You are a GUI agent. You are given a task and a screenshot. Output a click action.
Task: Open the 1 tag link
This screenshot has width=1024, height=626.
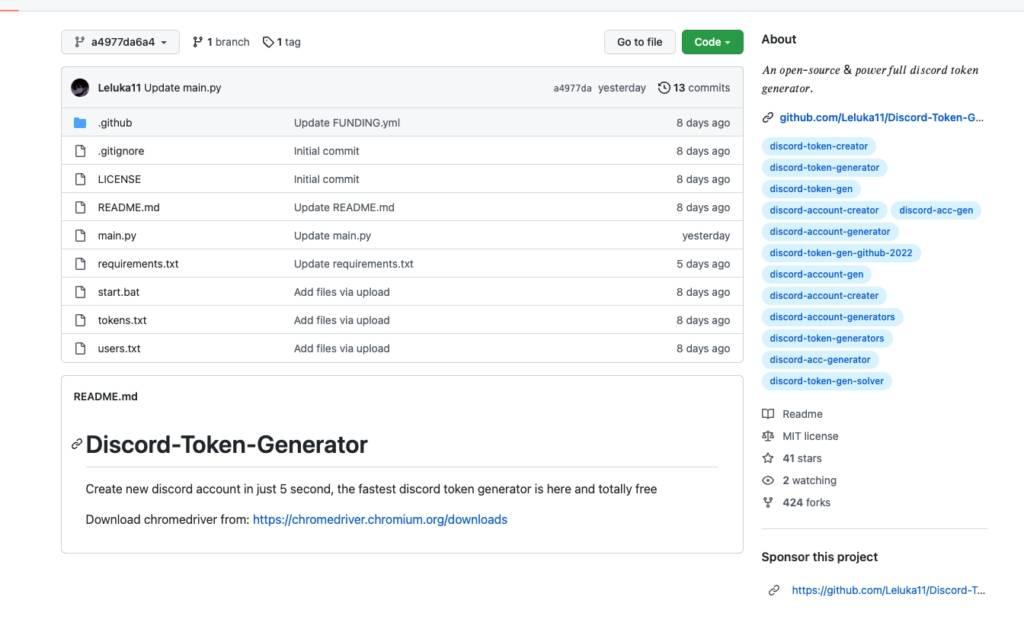[282, 42]
